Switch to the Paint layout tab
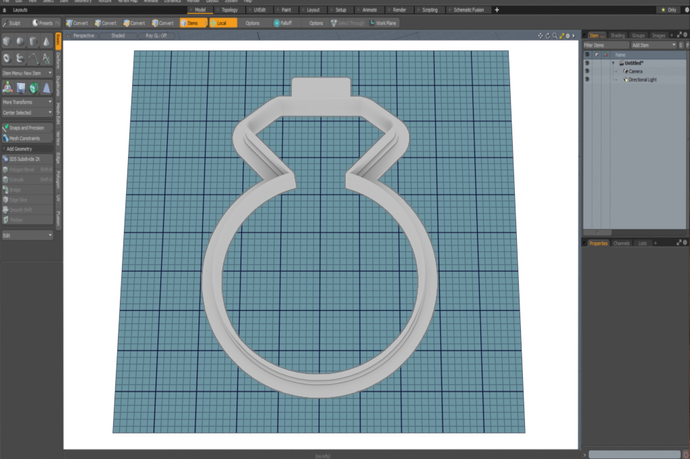 286,10
